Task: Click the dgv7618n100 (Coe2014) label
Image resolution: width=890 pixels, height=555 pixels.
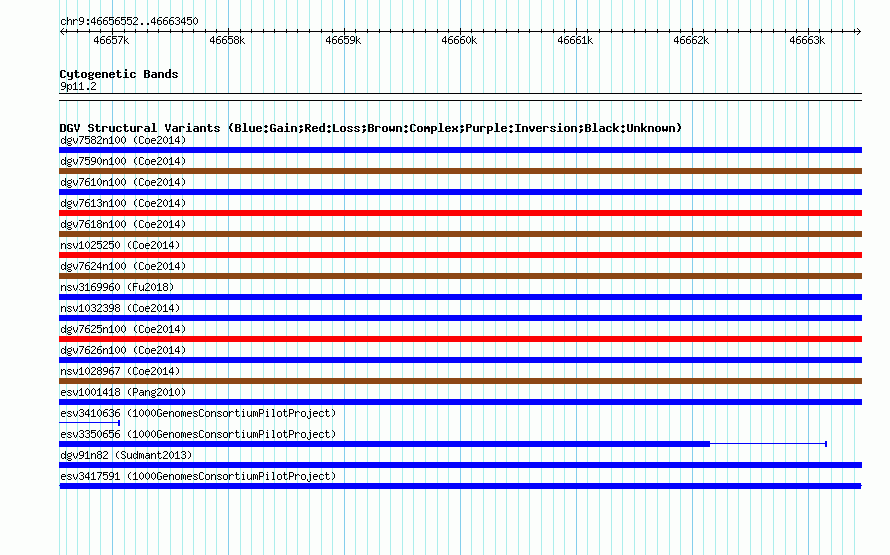Action: coord(123,224)
